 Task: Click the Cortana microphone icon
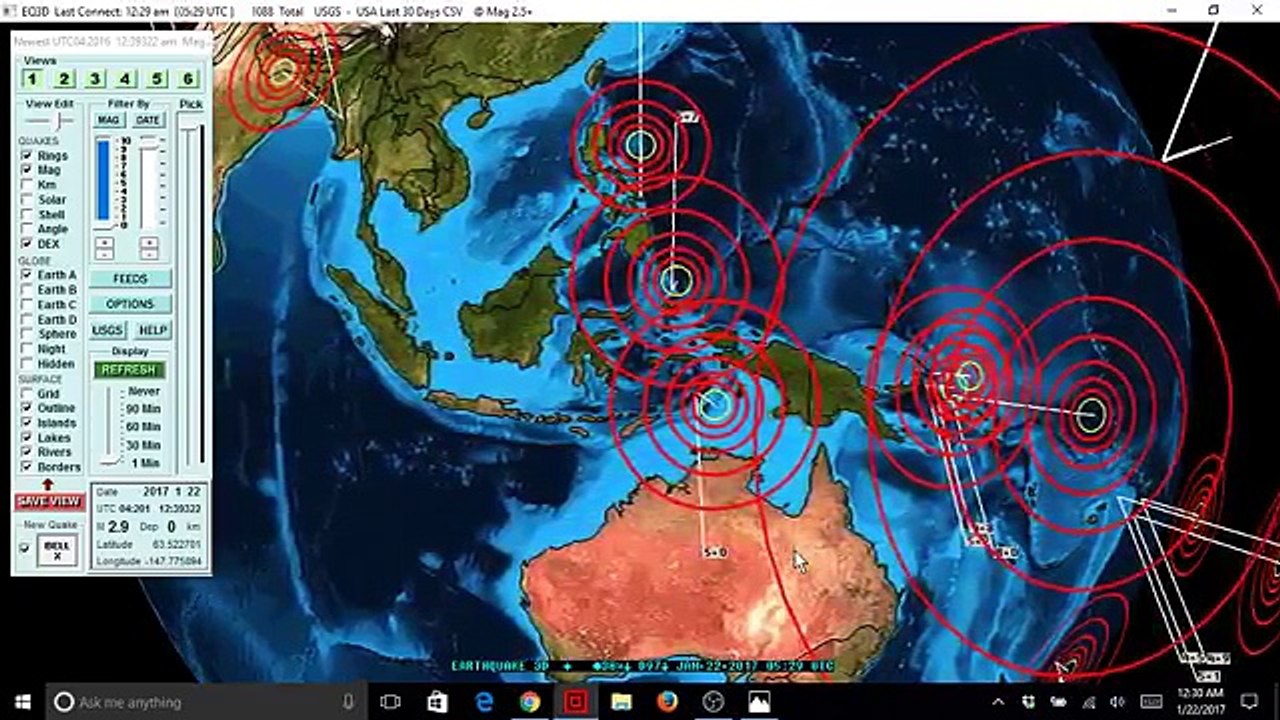[x=348, y=702]
